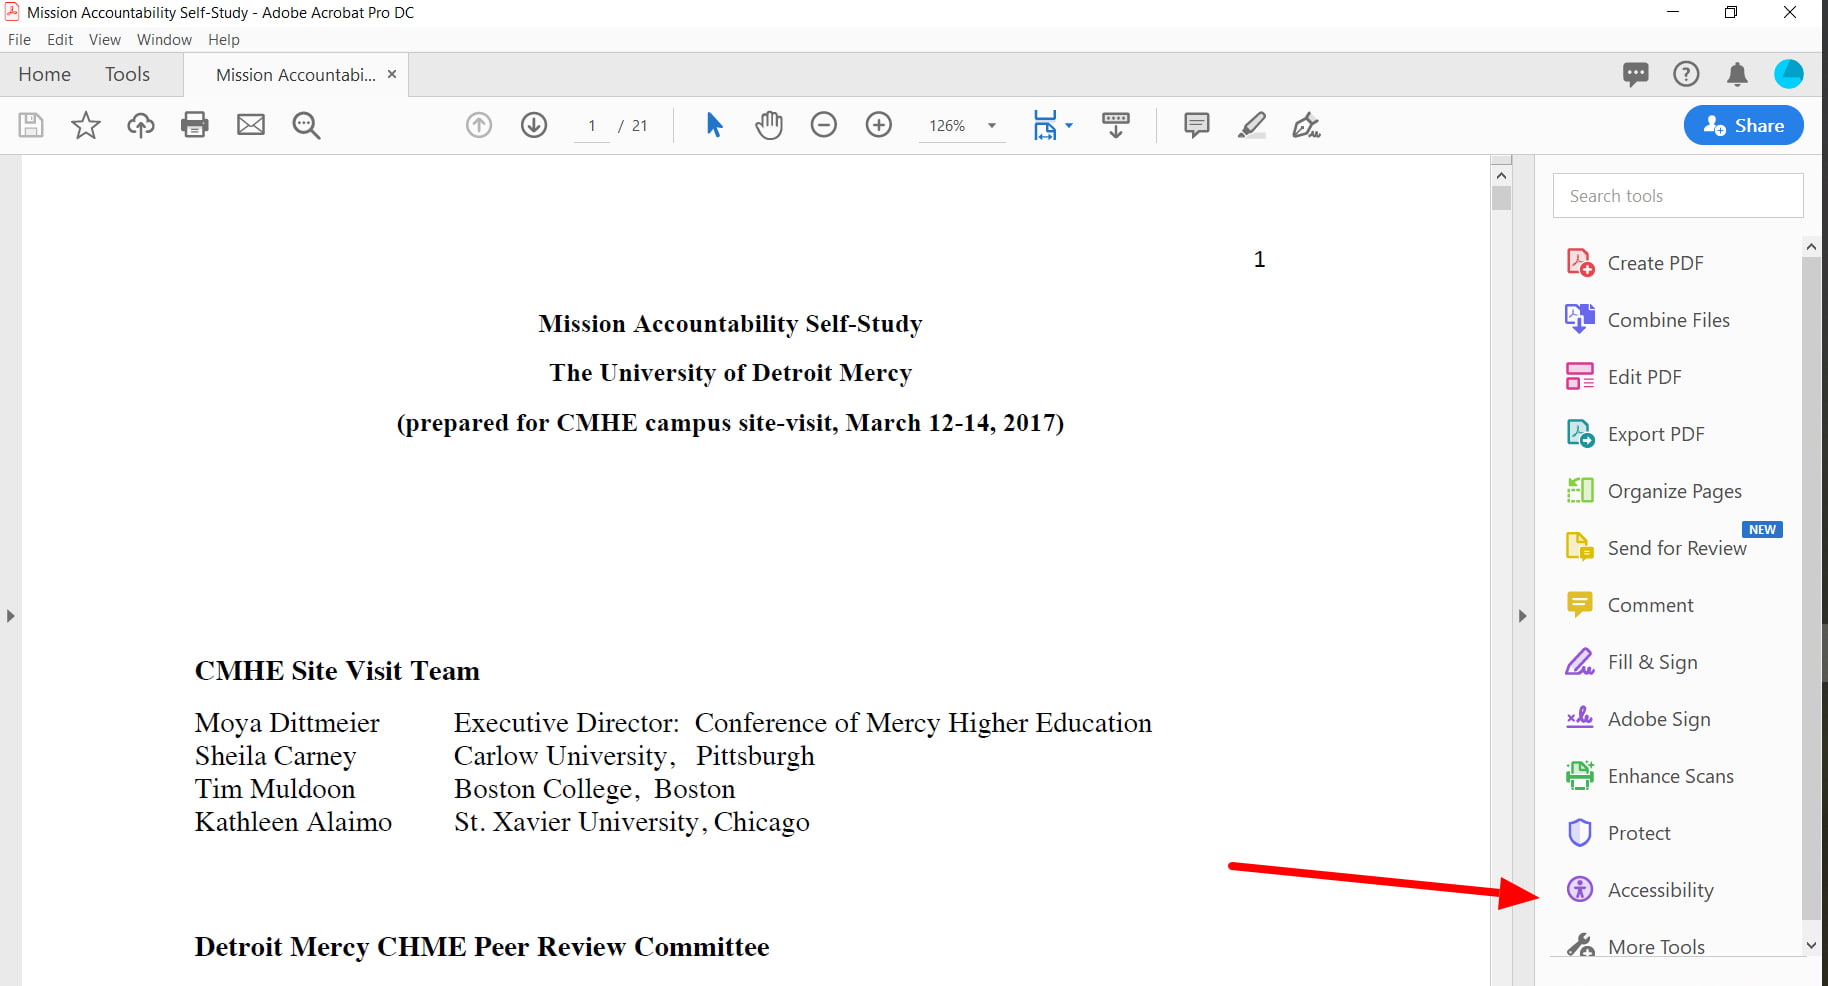Open the Help question mark icon
1828x986 pixels.
pyautogui.click(x=1686, y=74)
